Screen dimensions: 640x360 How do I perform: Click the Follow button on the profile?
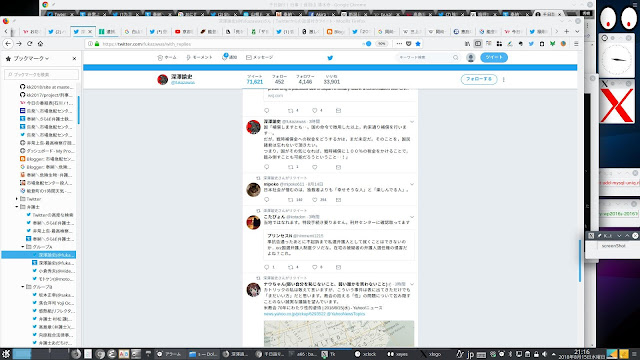[x=479, y=79]
